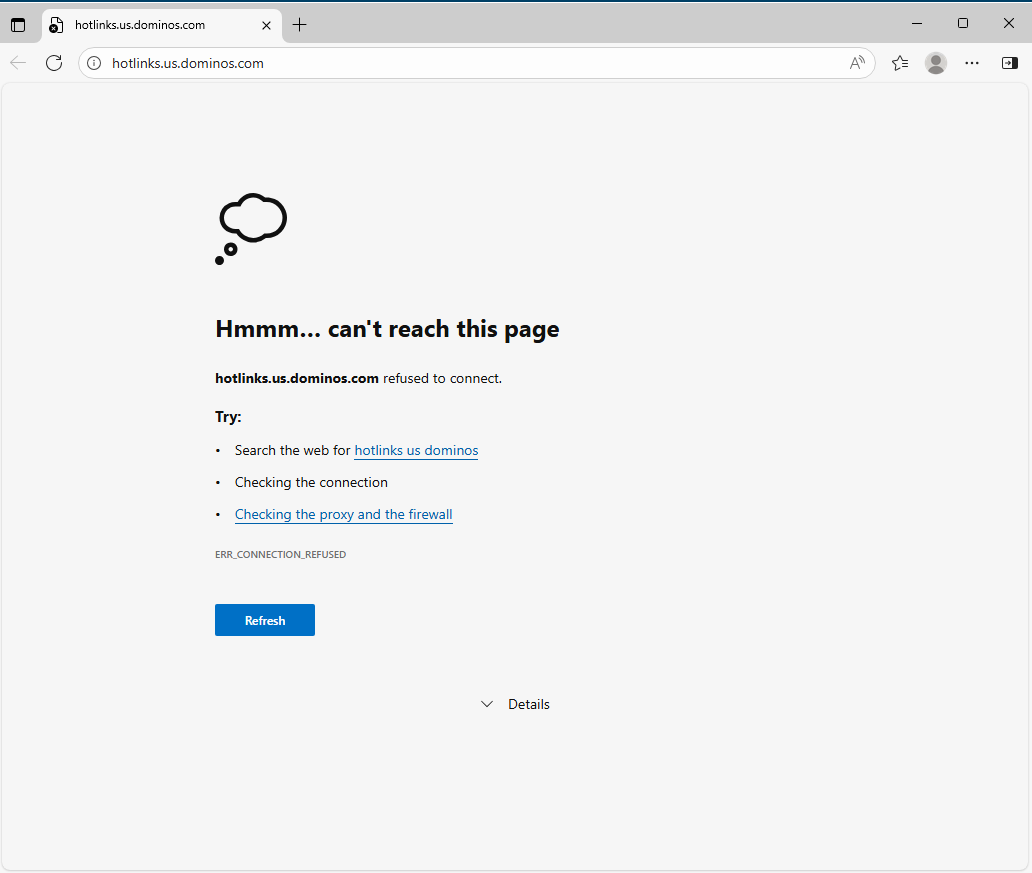Image resolution: width=1032 pixels, height=873 pixels.
Task: Maximize the browser window
Action: pos(963,23)
